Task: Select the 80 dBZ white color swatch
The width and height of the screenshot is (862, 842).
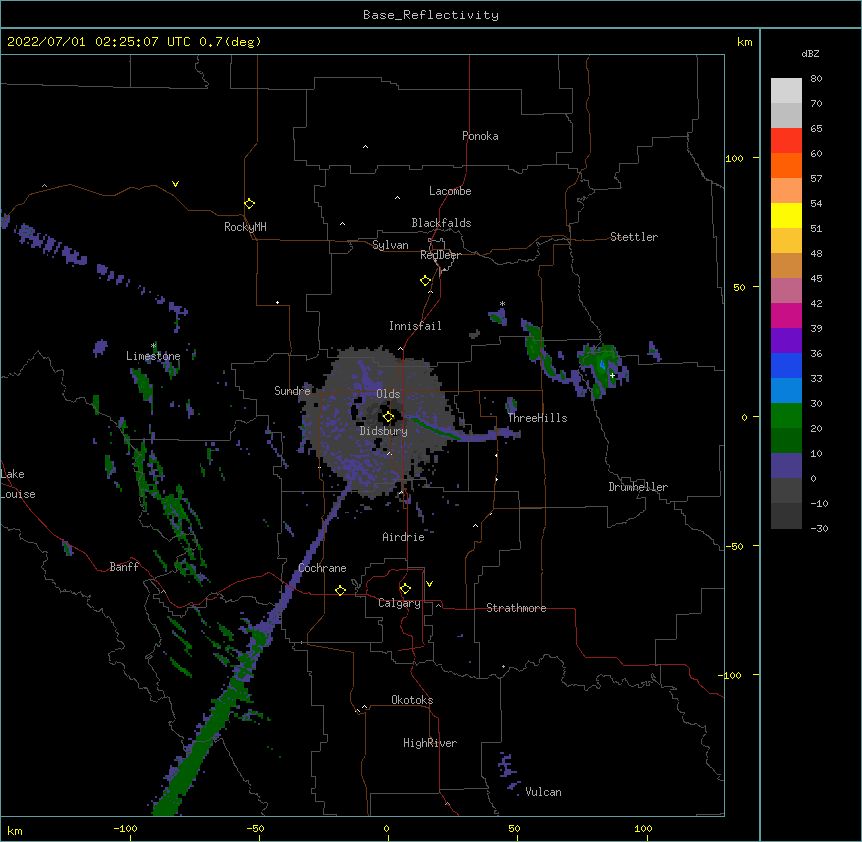Action: tap(786, 91)
